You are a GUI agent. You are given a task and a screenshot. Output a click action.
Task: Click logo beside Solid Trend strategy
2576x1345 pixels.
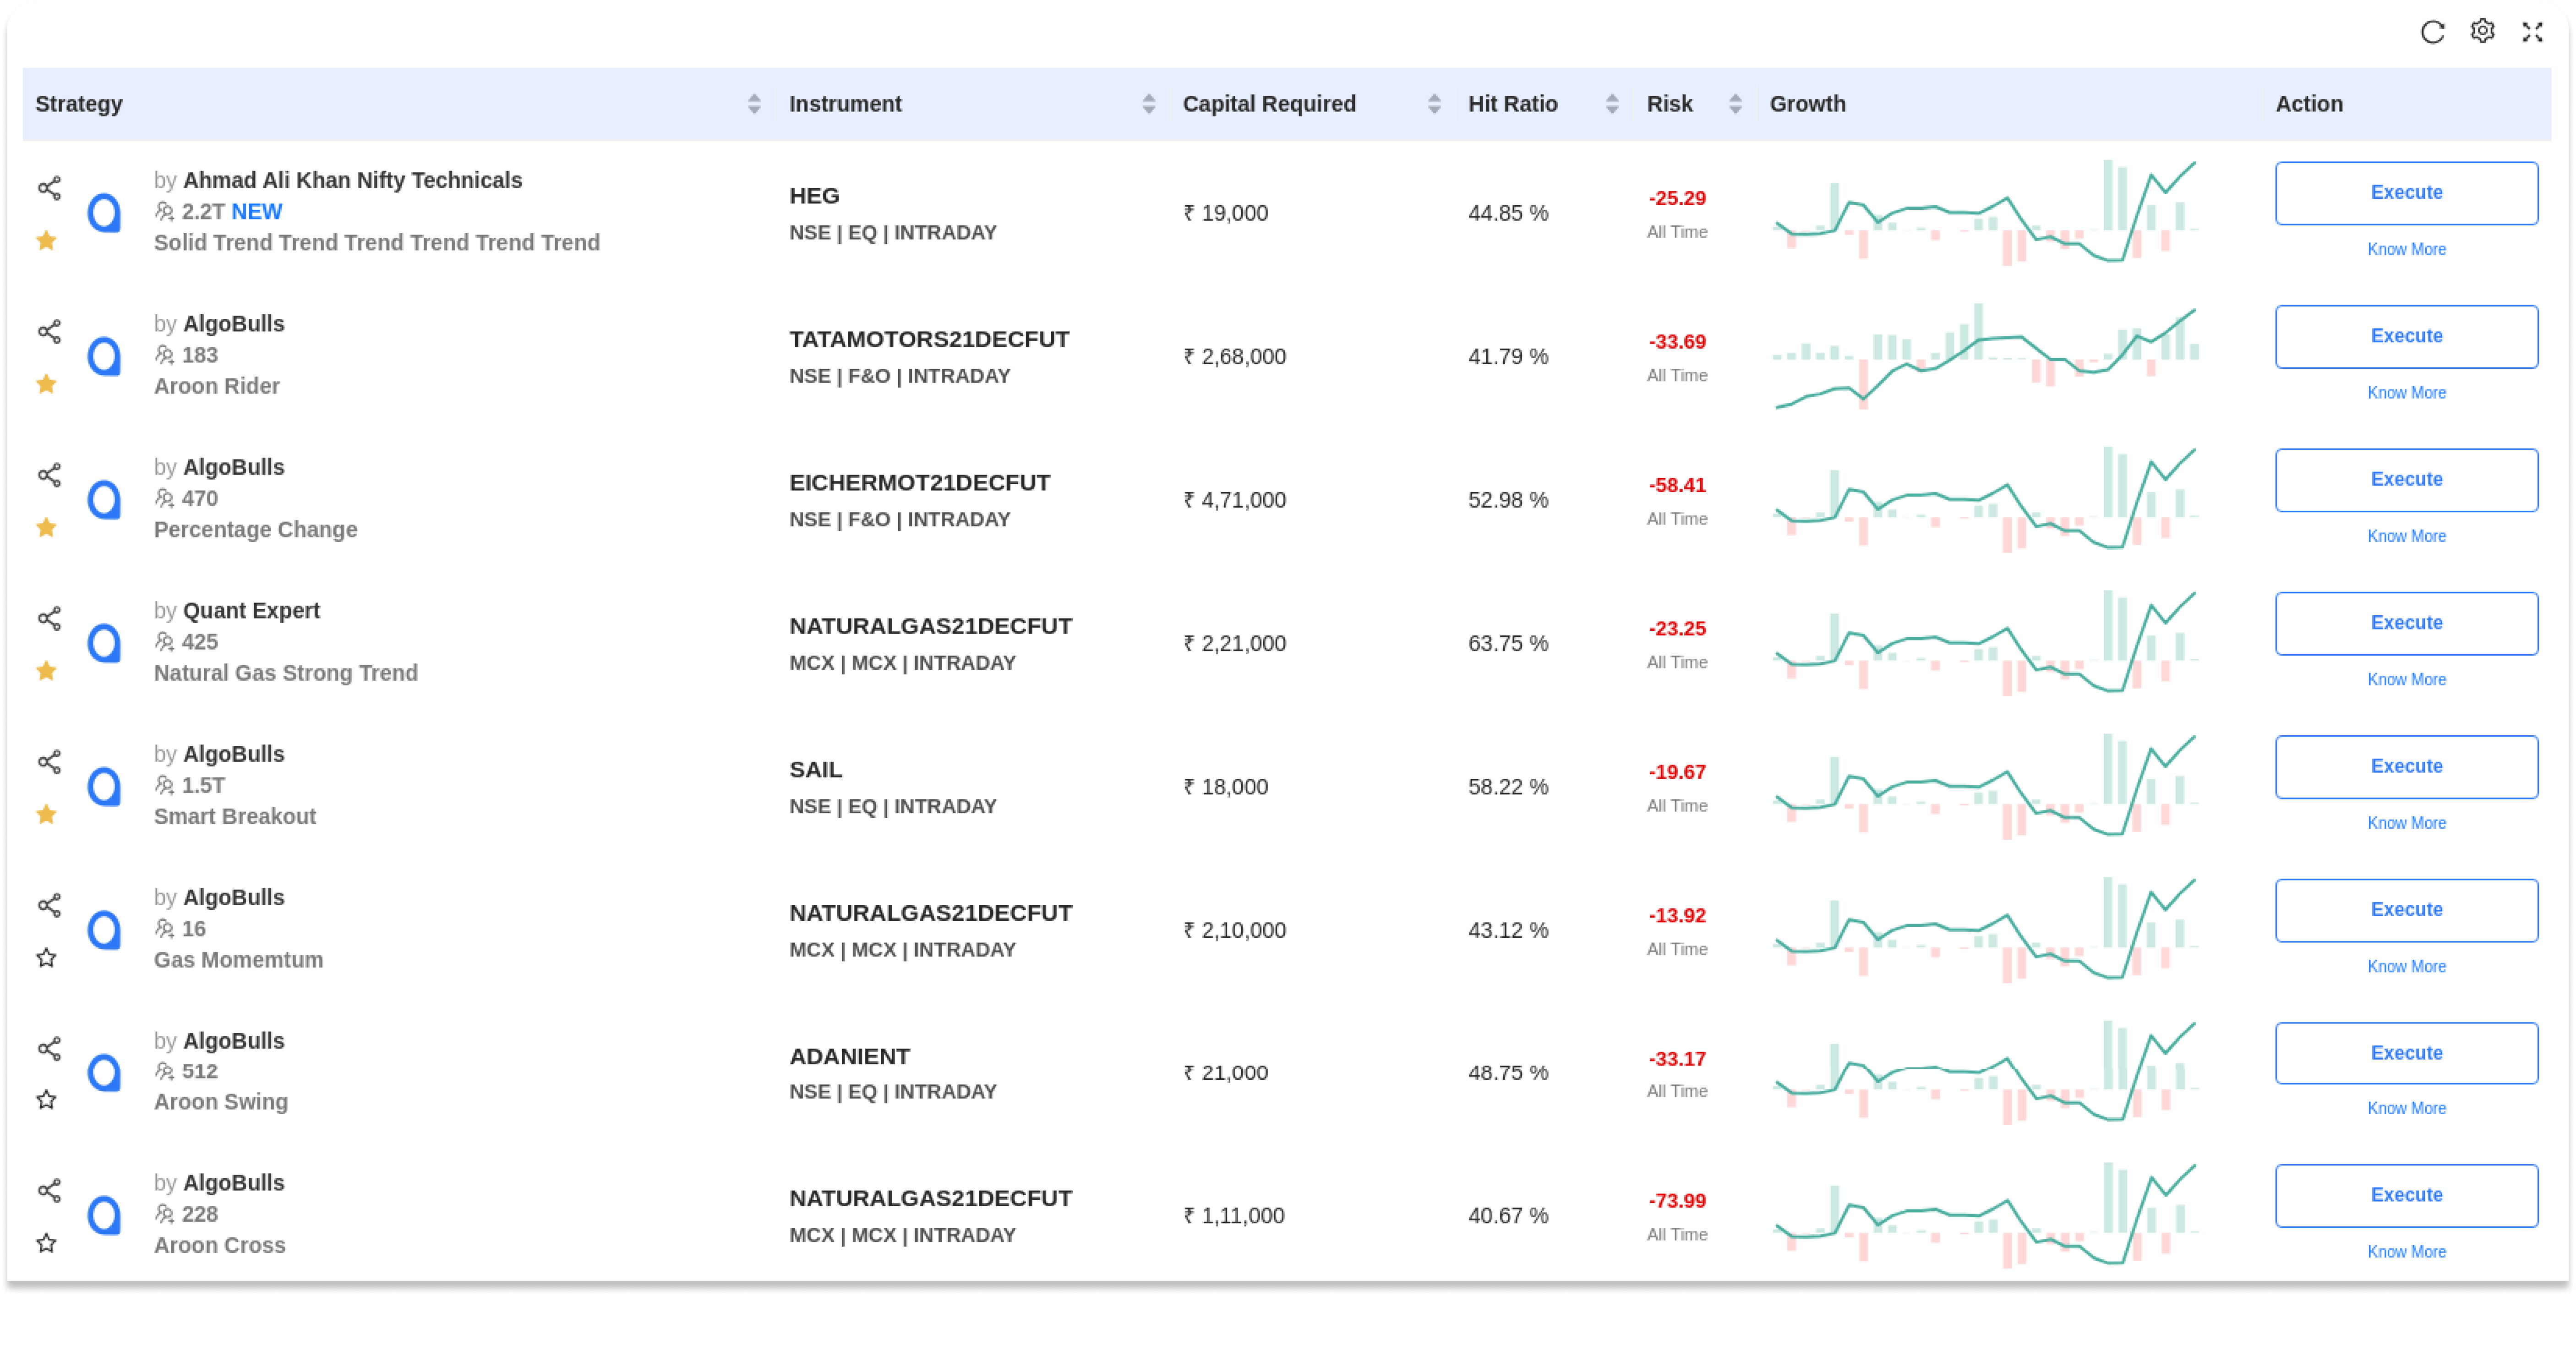(104, 212)
